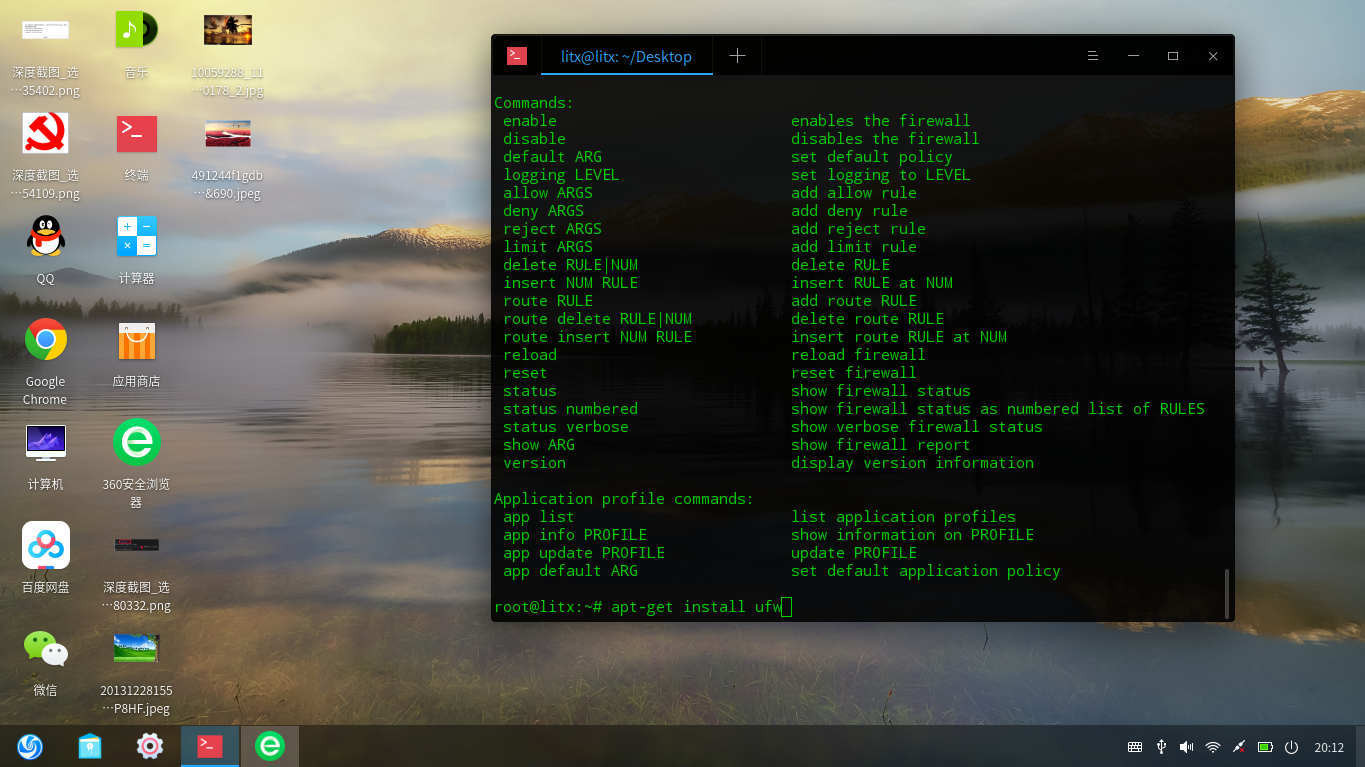Open the terminal hamburger menu
Screen dimensions: 1365x767
(1092, 56)
